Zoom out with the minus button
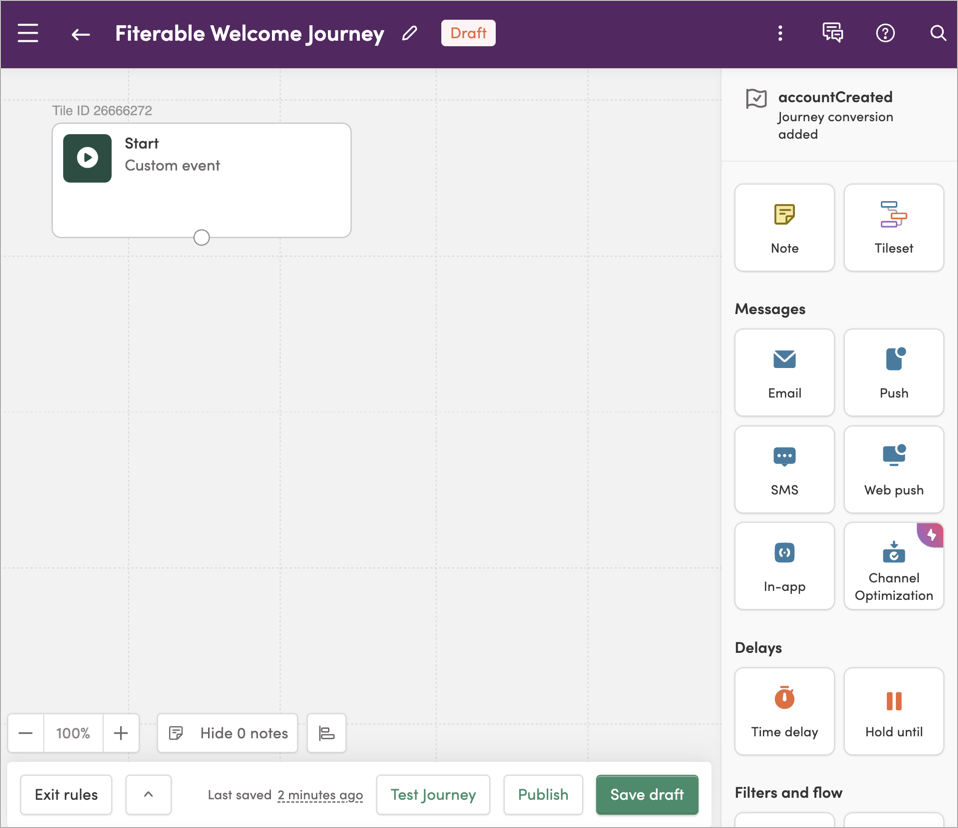Image resolution: width=958 pixels, height=828 pixels. click(x=26, y=733)
